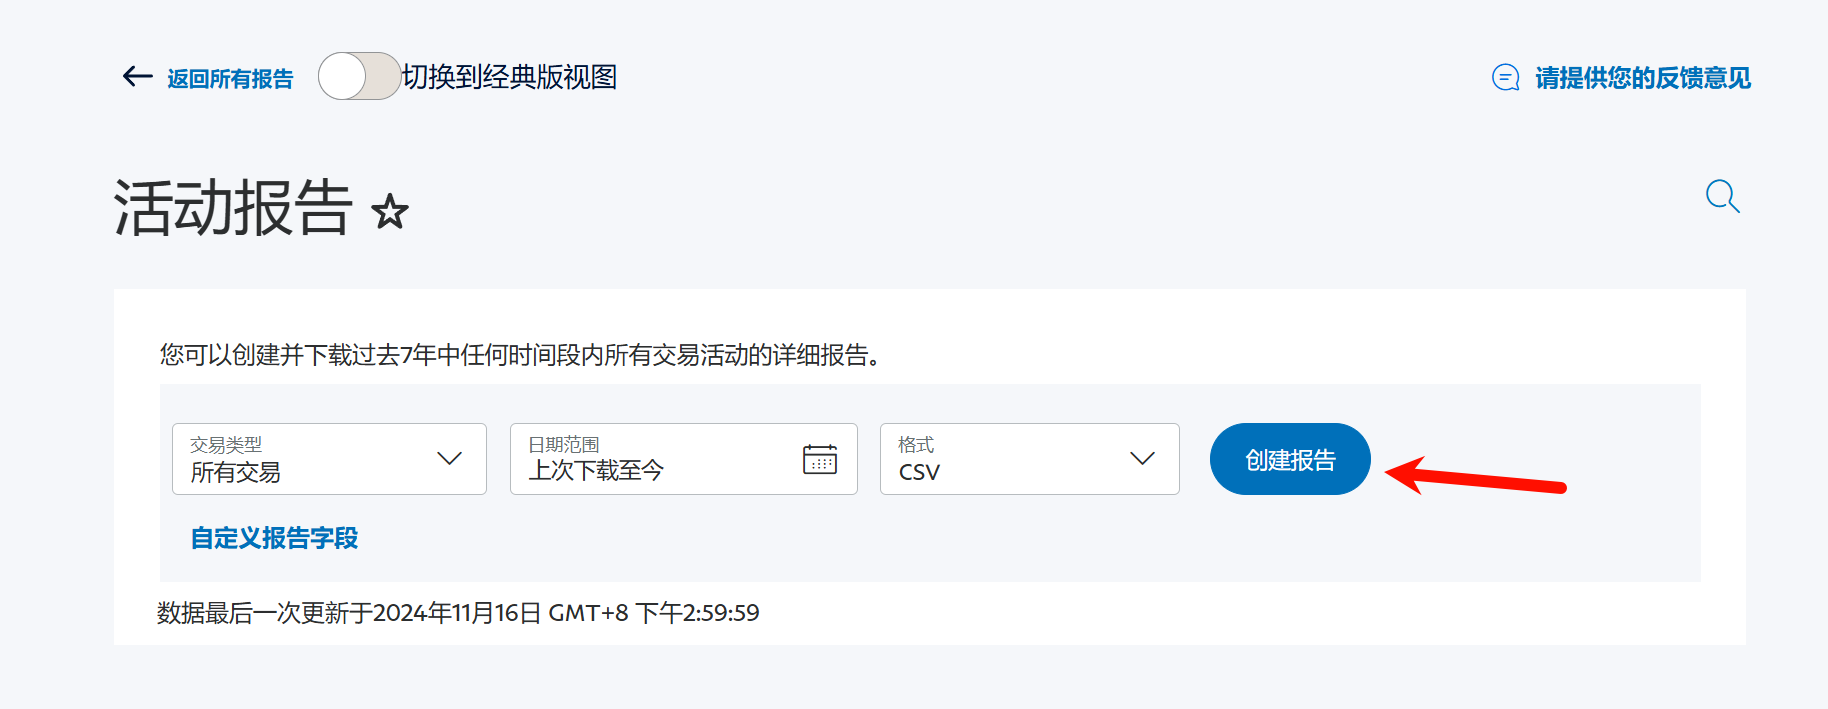The image size is (1828, 709).
Task: Open the 返回所有报告 link
Action: [x=230, y=79]
